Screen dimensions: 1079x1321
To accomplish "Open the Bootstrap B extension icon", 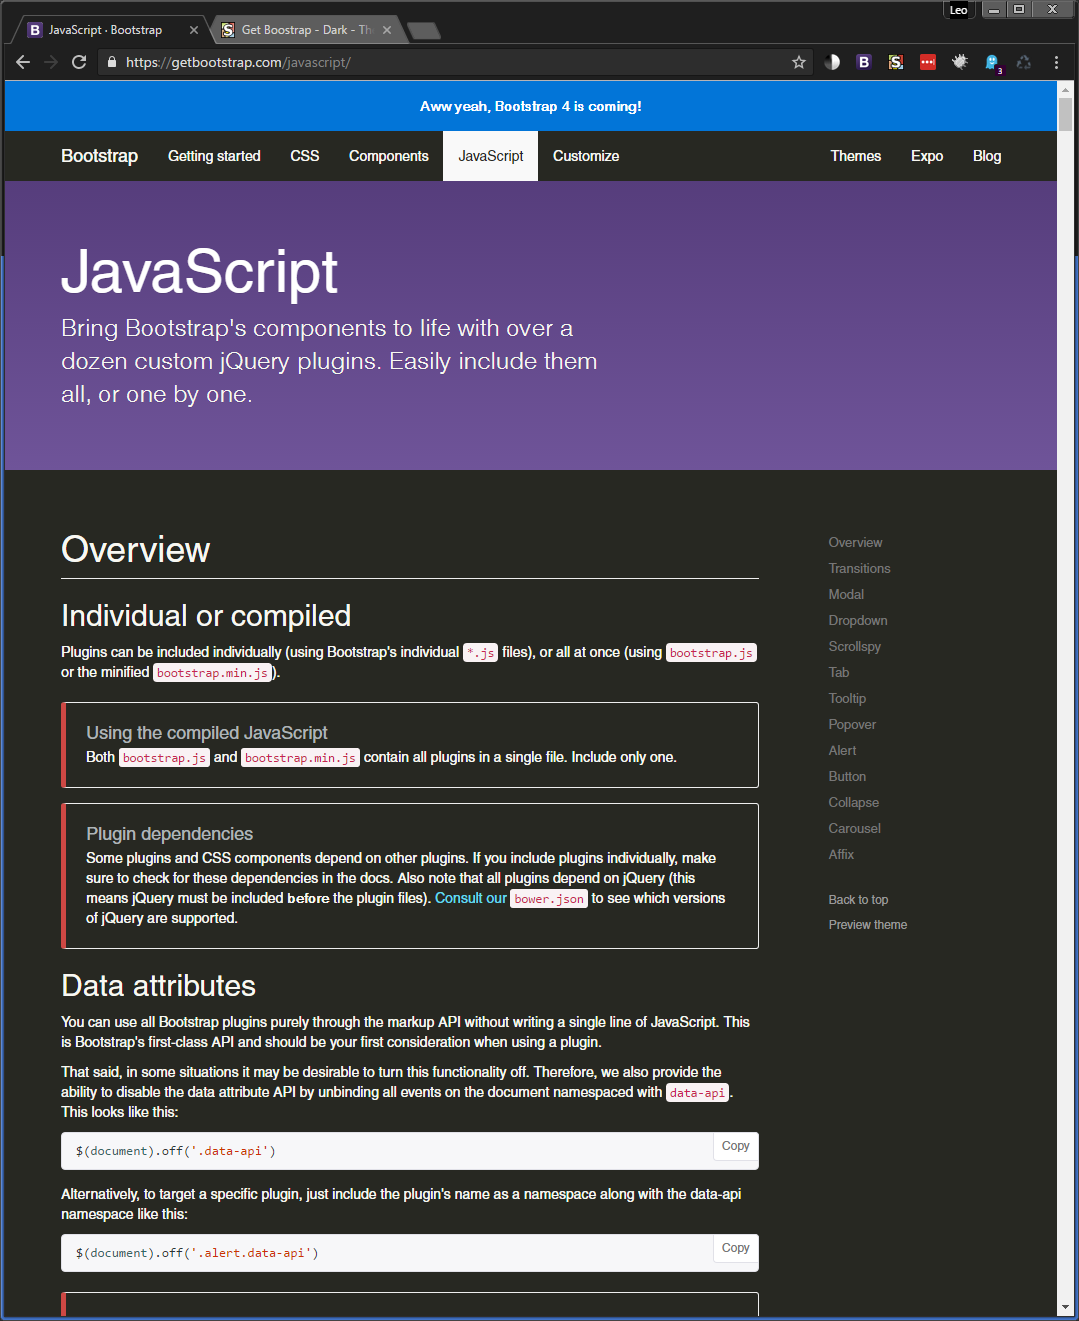I will coord(864,62).
